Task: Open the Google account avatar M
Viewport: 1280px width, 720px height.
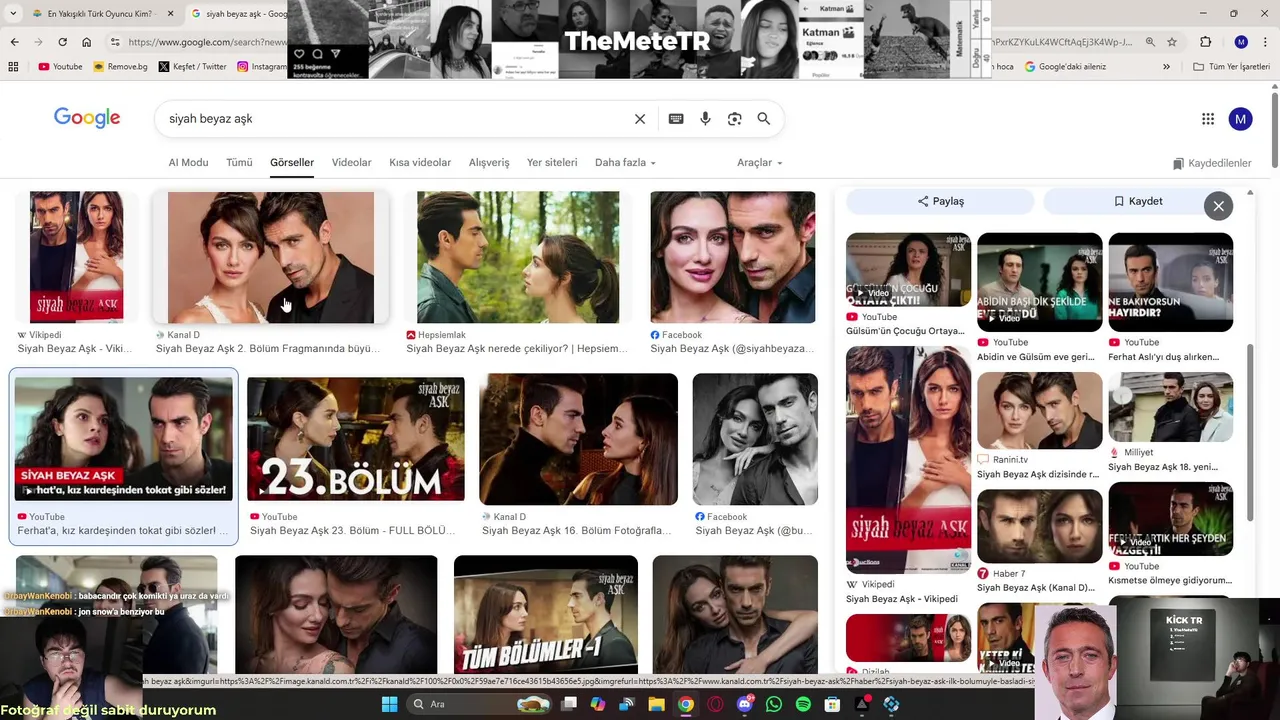Action: coord(1240,119)
